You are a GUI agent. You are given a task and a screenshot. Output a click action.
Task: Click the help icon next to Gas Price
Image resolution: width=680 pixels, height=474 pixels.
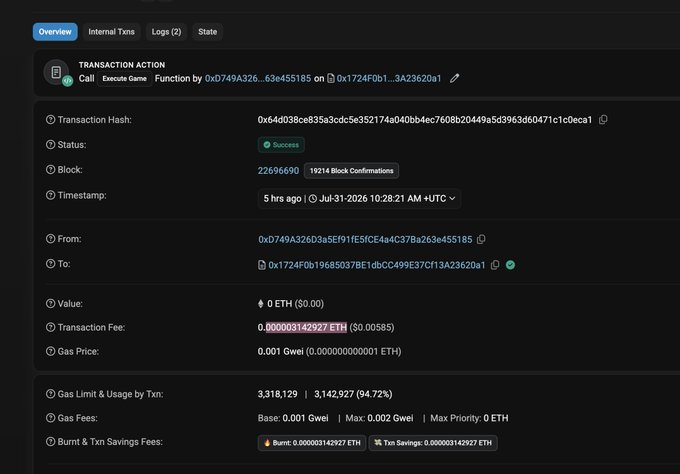click(x=50, y=351)
